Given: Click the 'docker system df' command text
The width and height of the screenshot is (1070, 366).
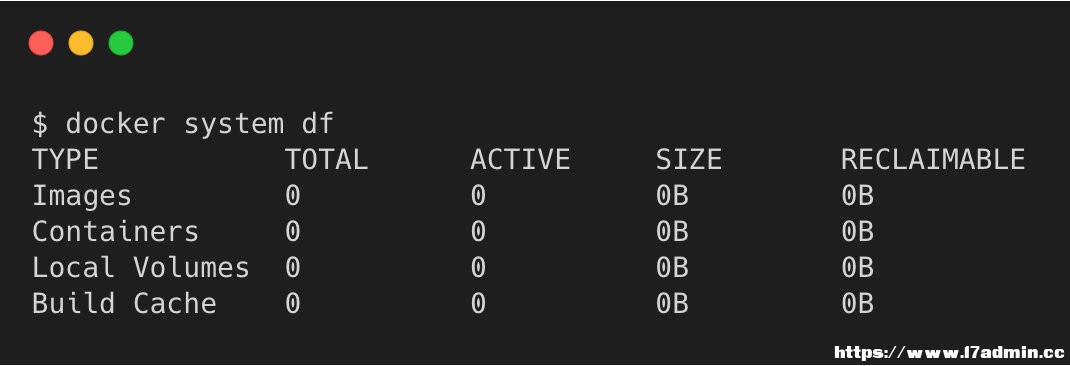Looking at the screenshot, I should click(x=199, y=124).
